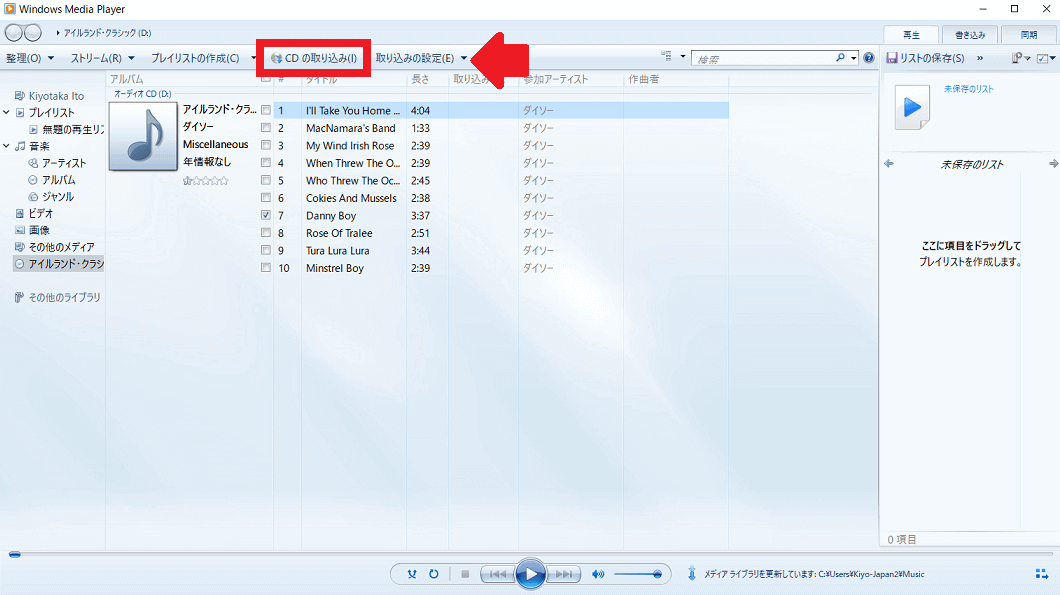The height and width of the screenshot is (595, 1060).
Task: Check the box for MacNamara's Band
Action: (x=266, y=128)
